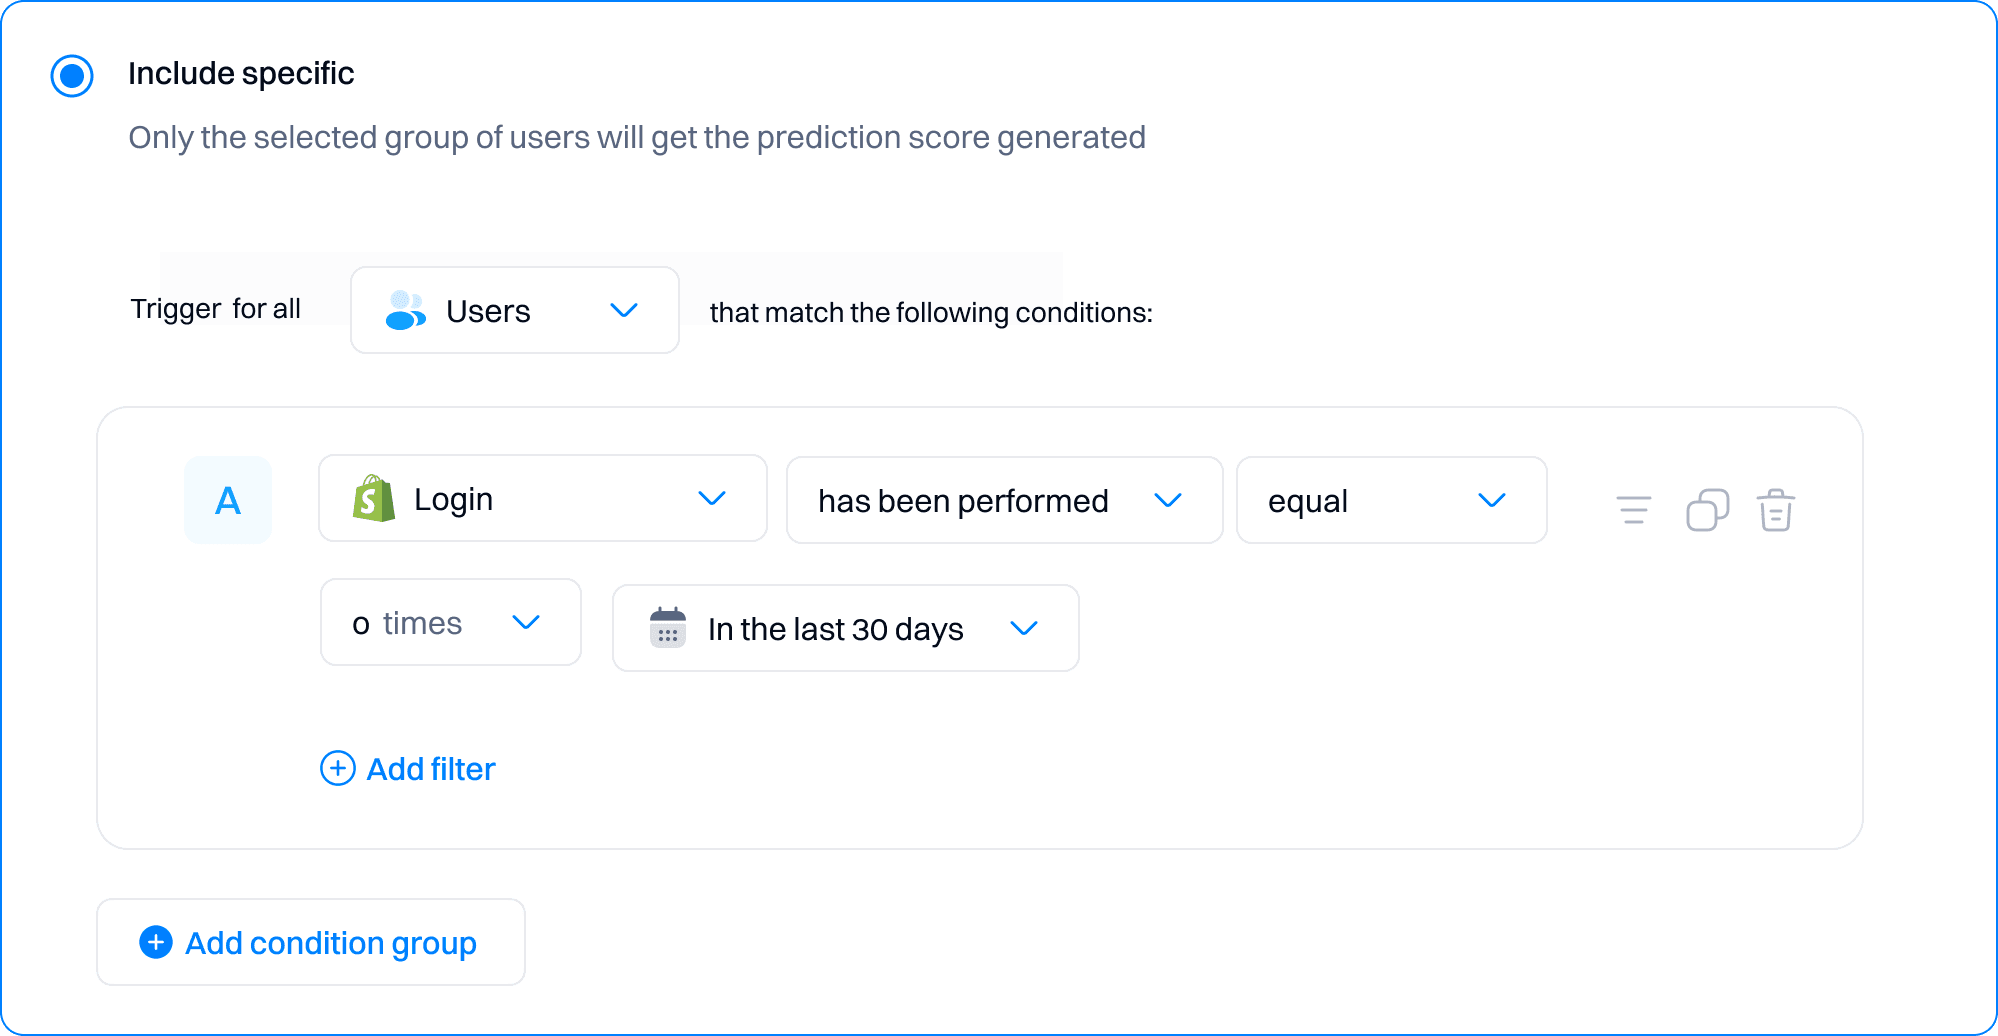Viewport: 1998px width, 1036px height.
Task: Click the calendar icon in the date range field
Action: pyautogui.click(x=667, y=628)
